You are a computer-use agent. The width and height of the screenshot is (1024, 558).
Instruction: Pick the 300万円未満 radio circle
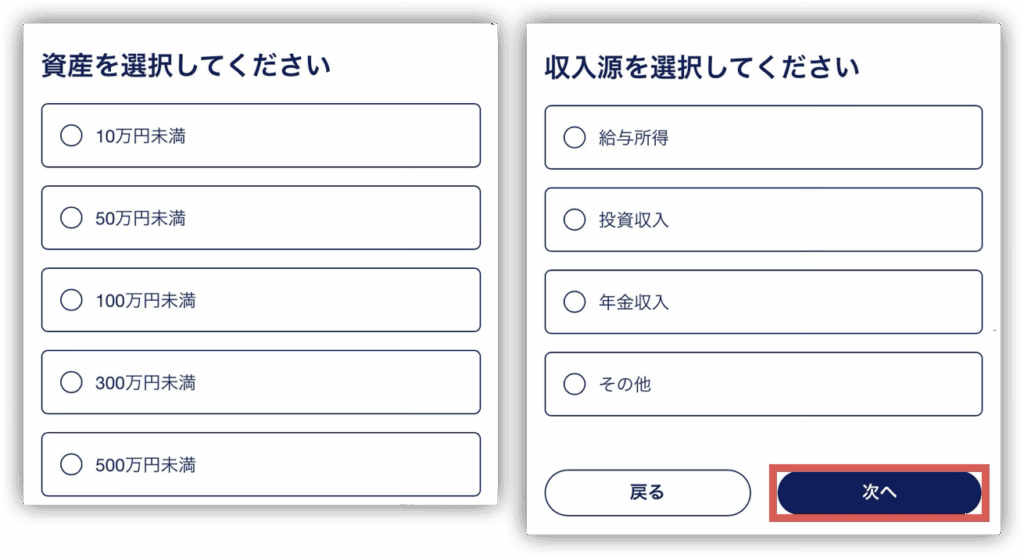[x=71, y=382]
